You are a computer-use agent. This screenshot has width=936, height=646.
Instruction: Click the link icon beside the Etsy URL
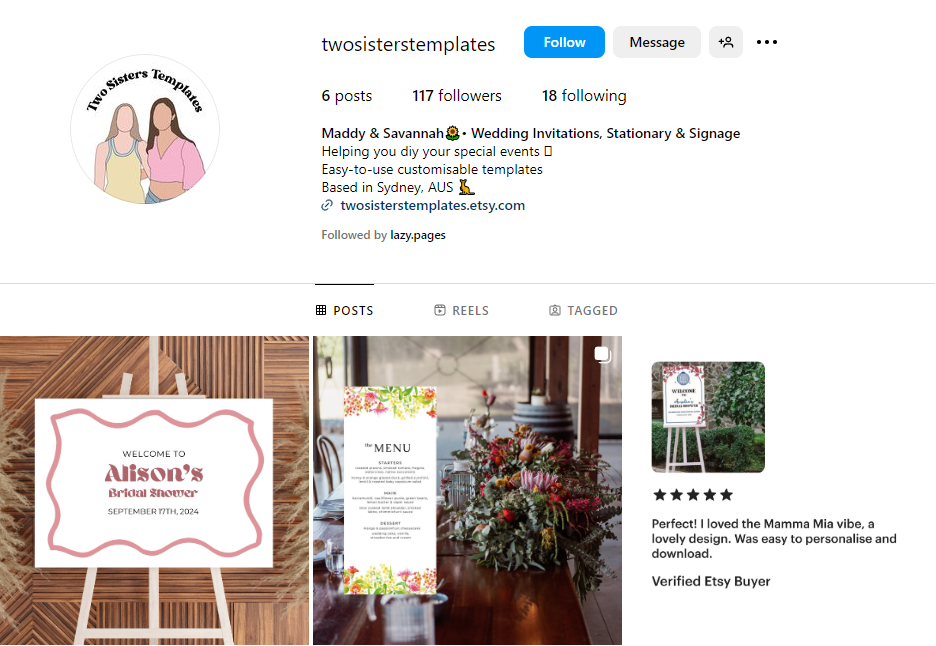click(327, 205)
